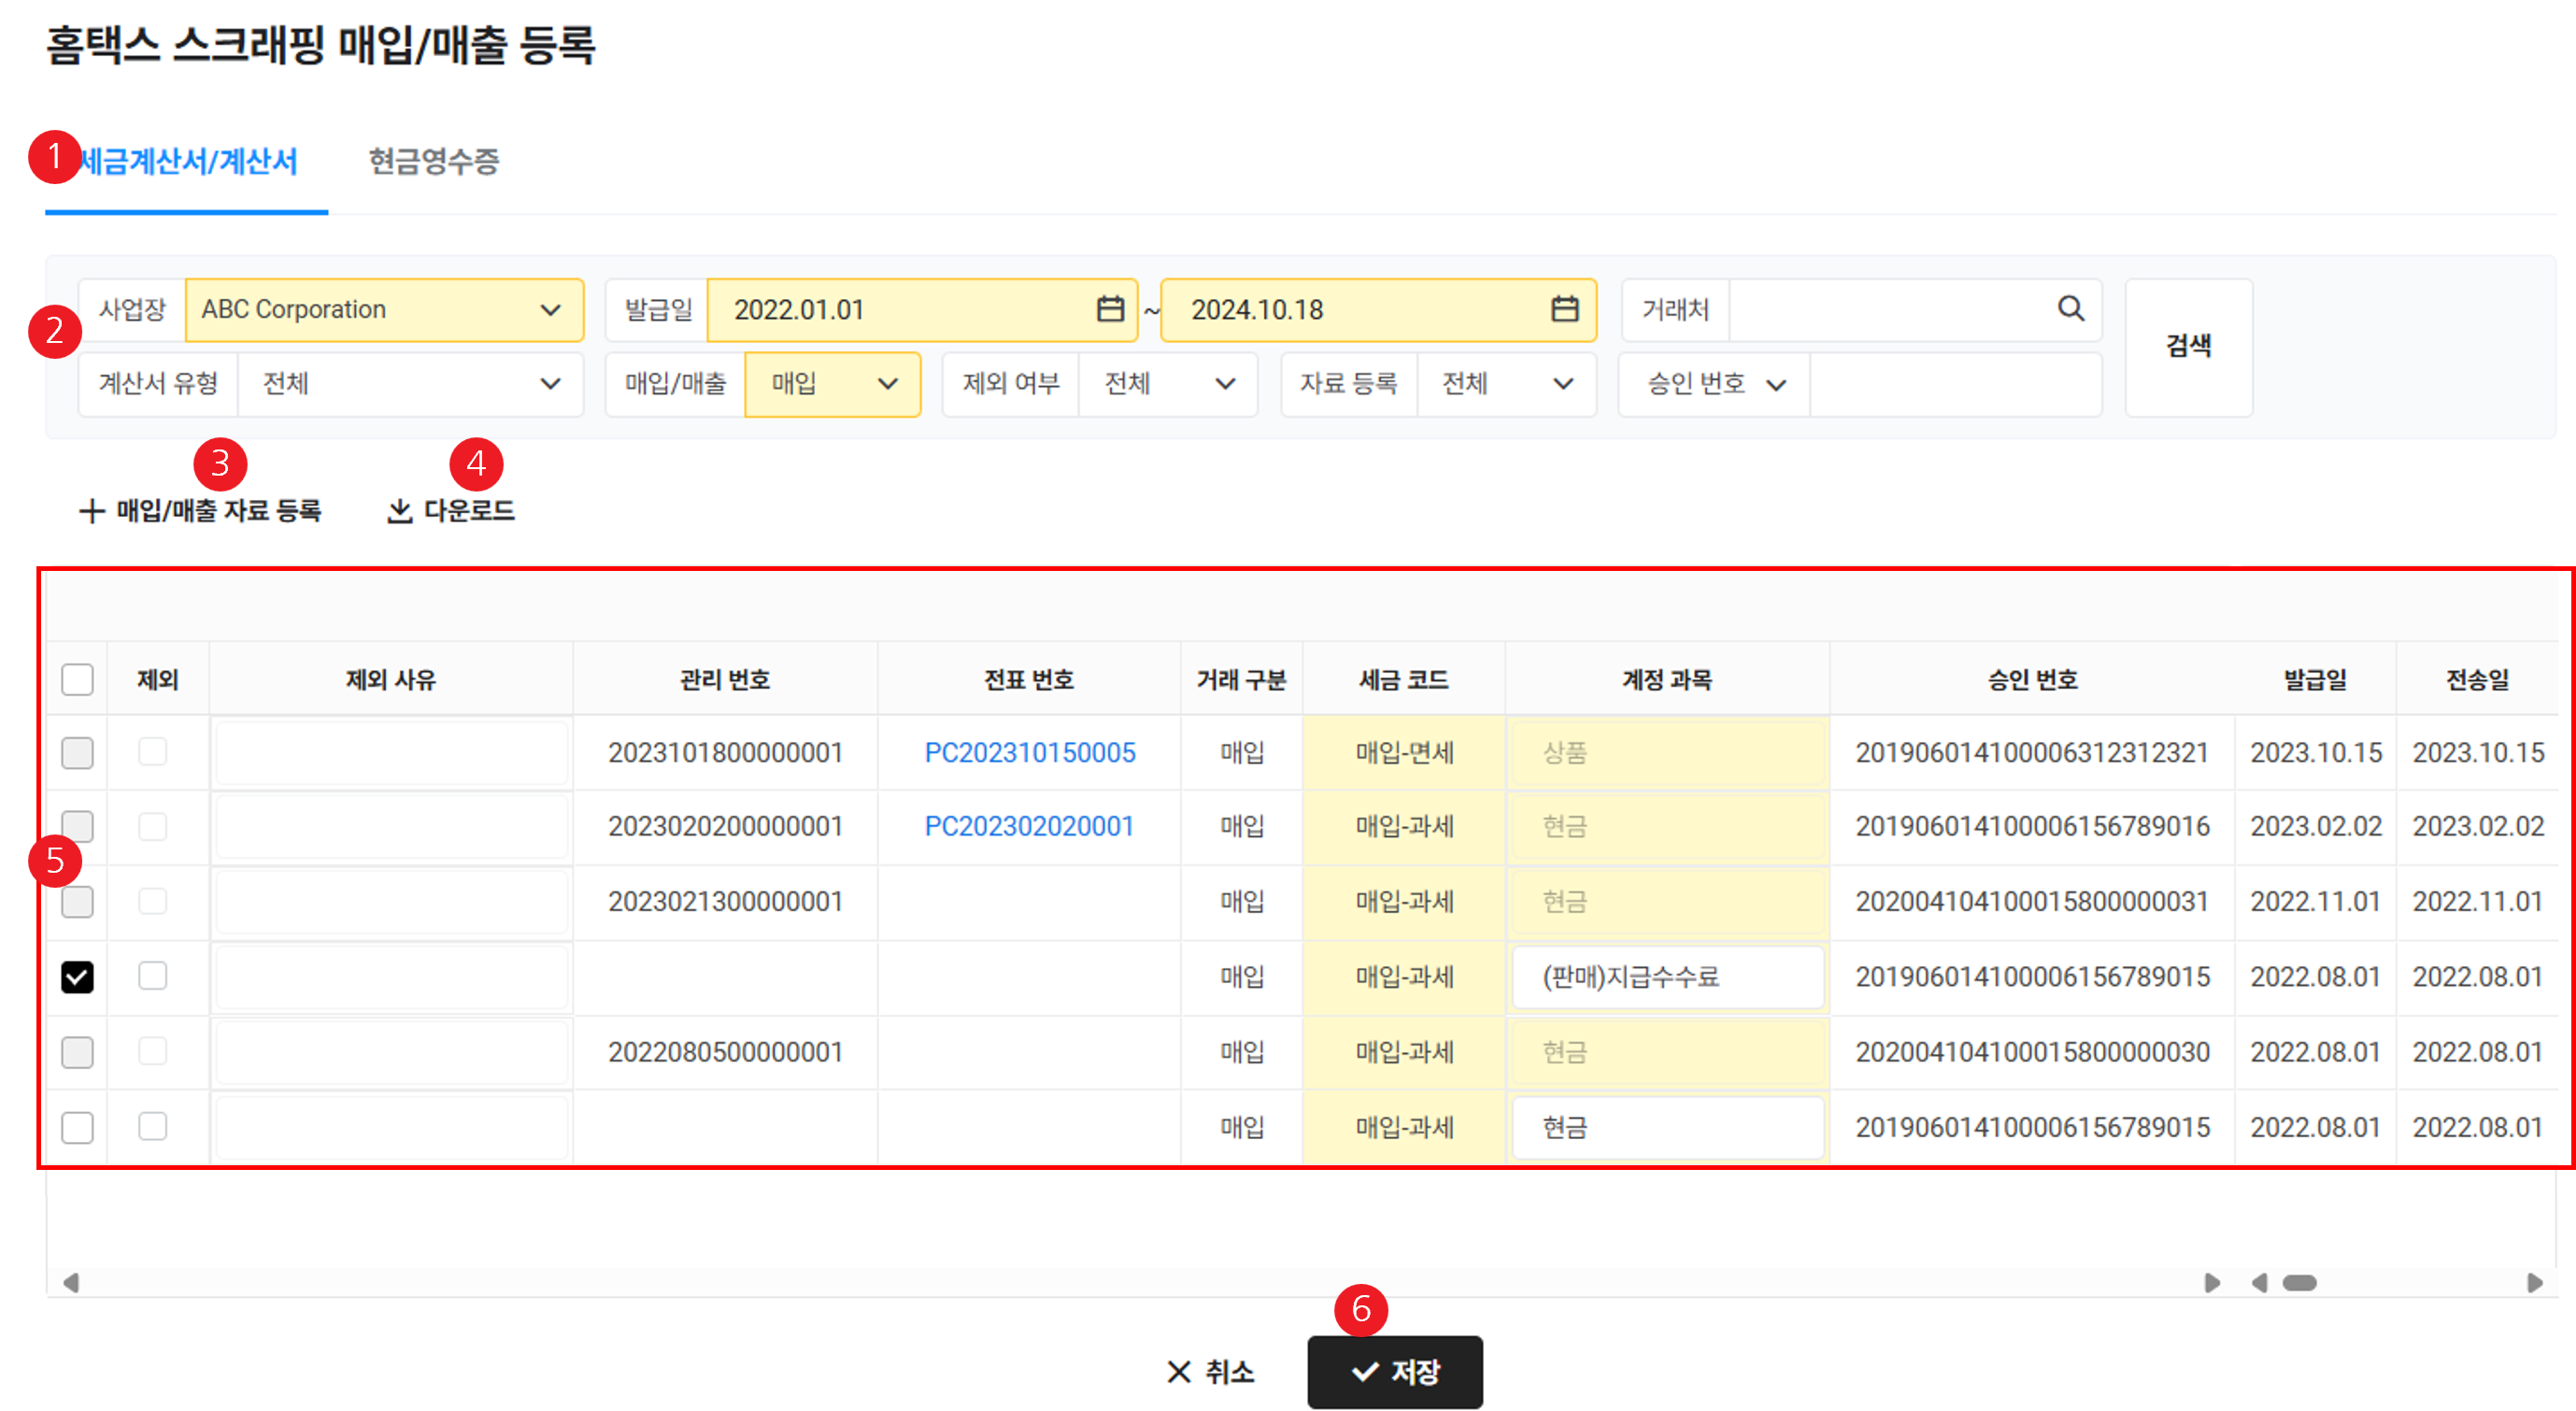Click the 저장 save button
This screenshot has width=2576, height=1411.
click(x=1394, y=1371)
